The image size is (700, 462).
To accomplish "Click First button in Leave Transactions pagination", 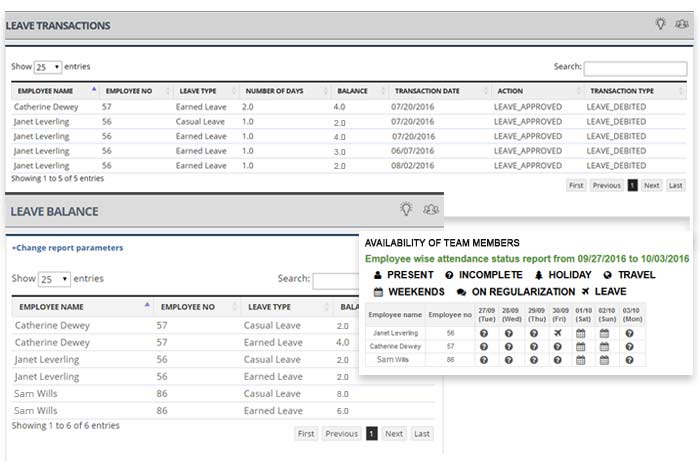I will pyautogui.click(x=576, y=185).
